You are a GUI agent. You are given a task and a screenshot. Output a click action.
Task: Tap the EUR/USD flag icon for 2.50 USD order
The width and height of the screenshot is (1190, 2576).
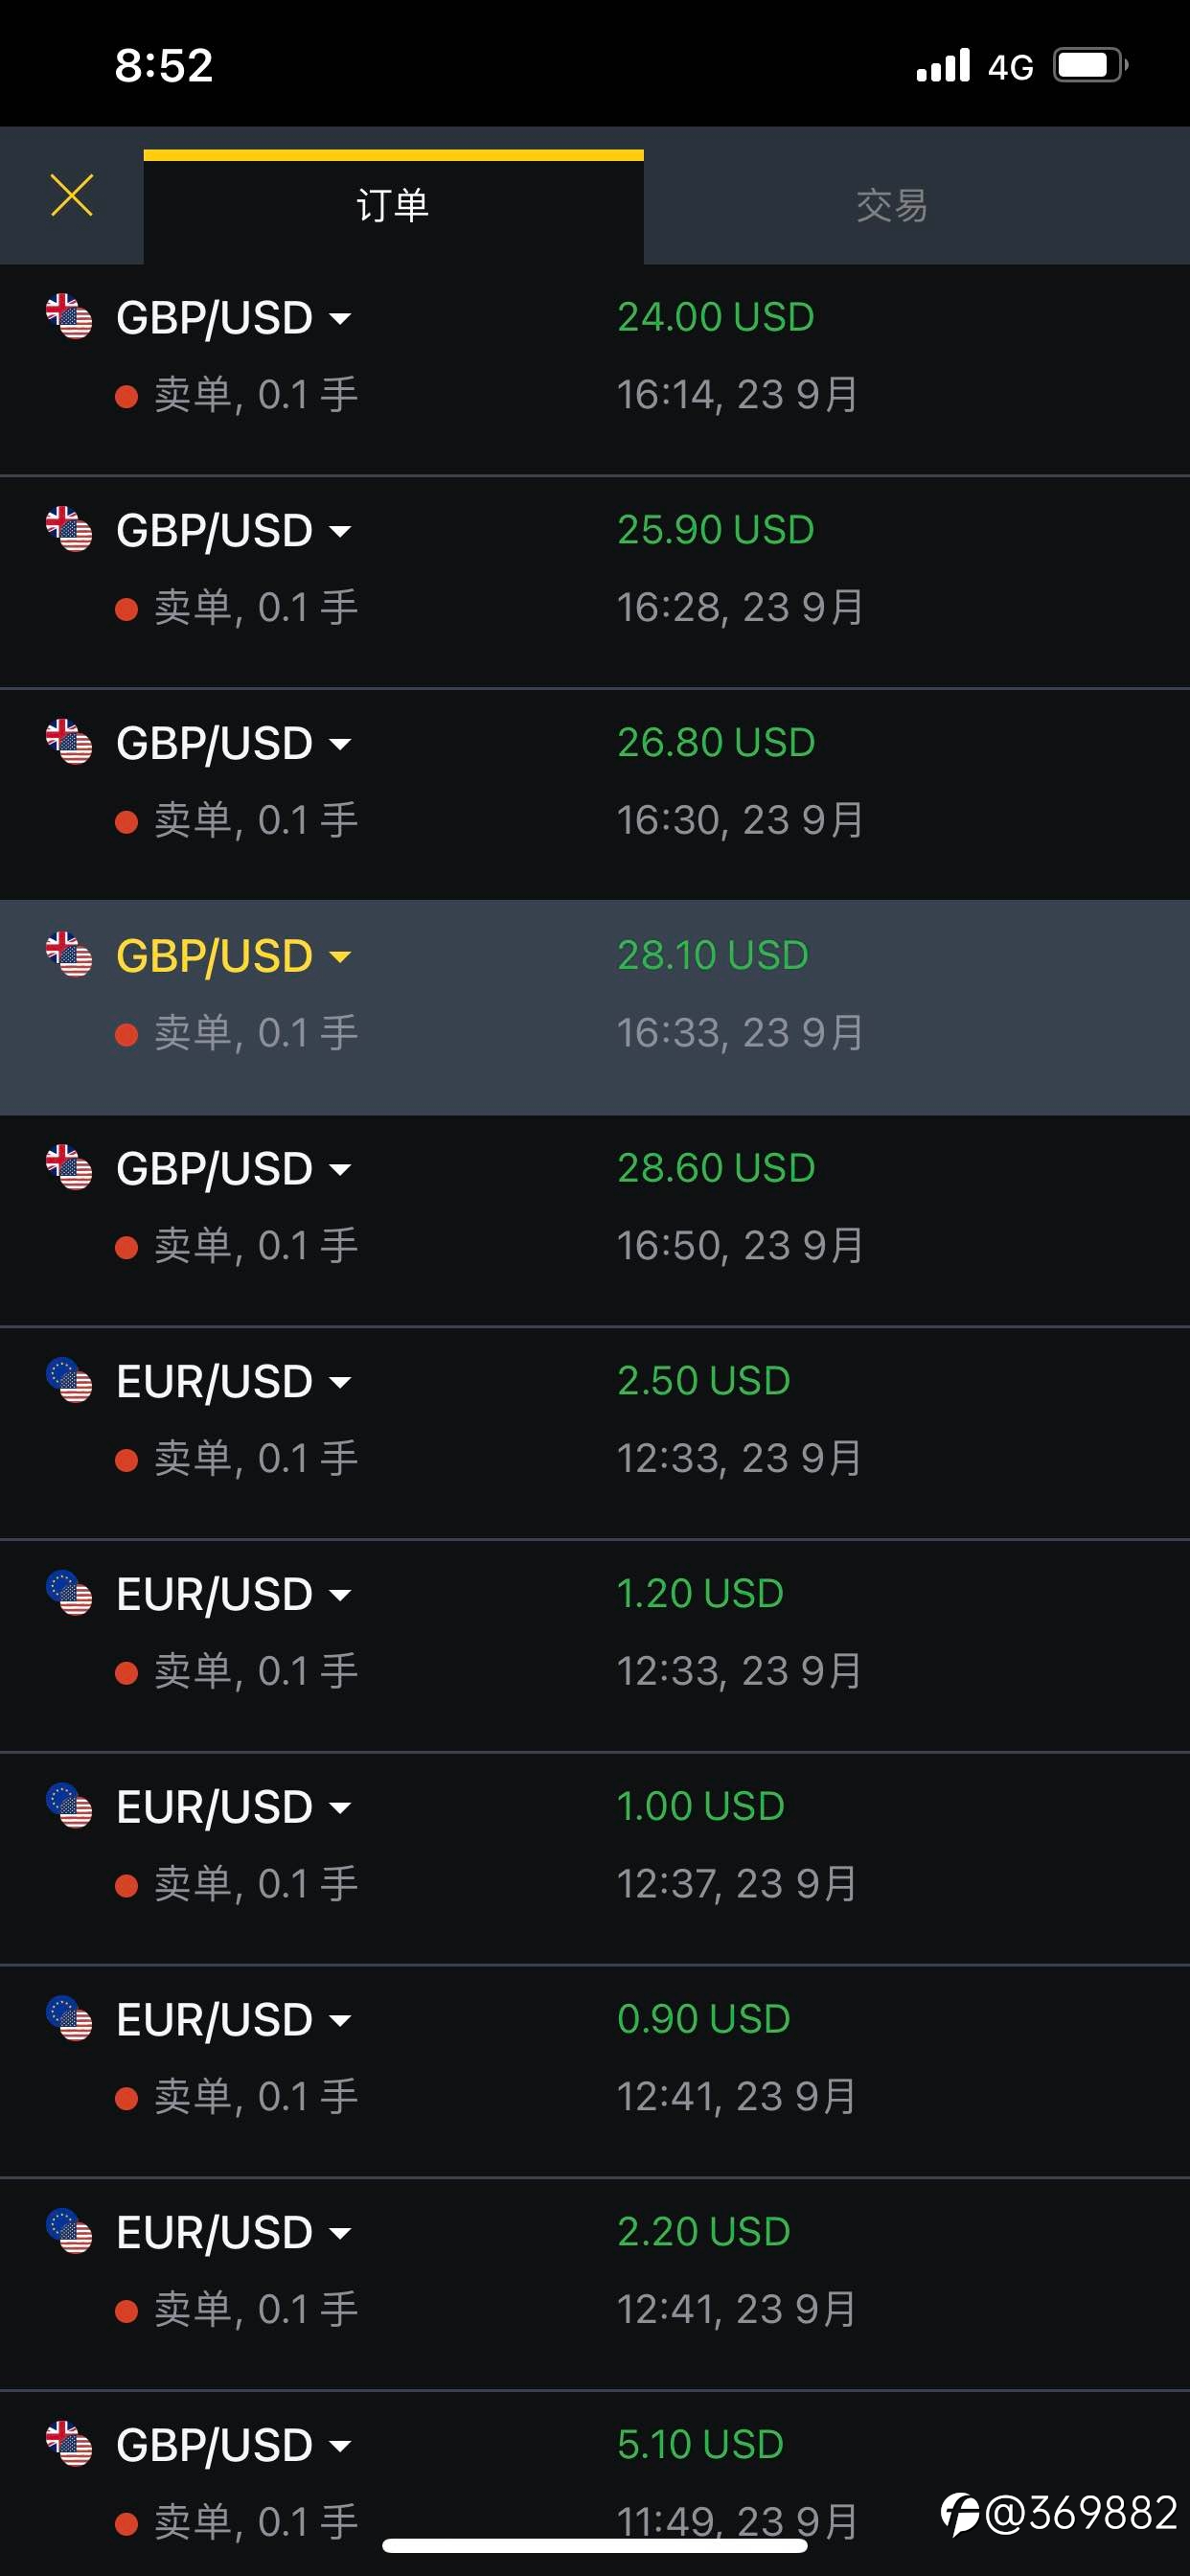coord(69,1381)
